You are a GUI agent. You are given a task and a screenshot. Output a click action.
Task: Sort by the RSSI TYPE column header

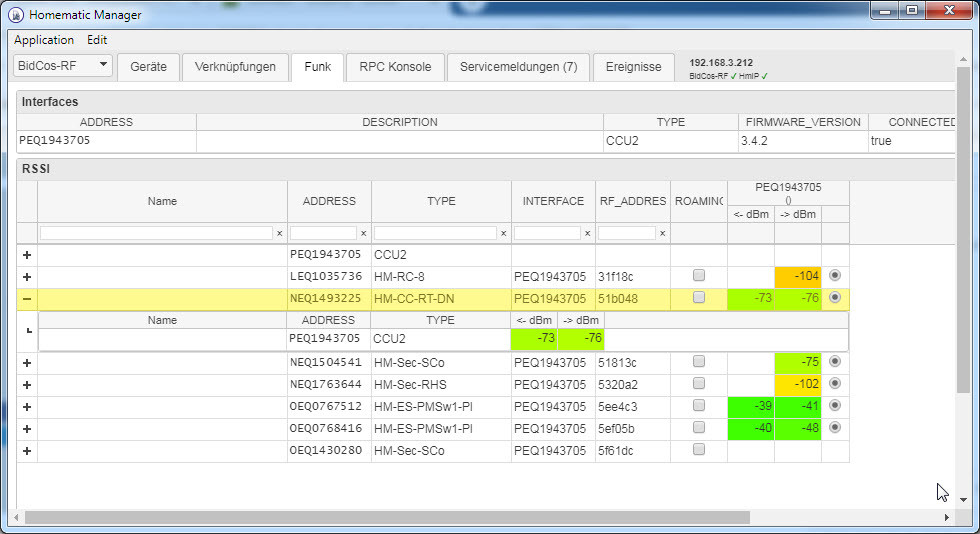point(441,201)
